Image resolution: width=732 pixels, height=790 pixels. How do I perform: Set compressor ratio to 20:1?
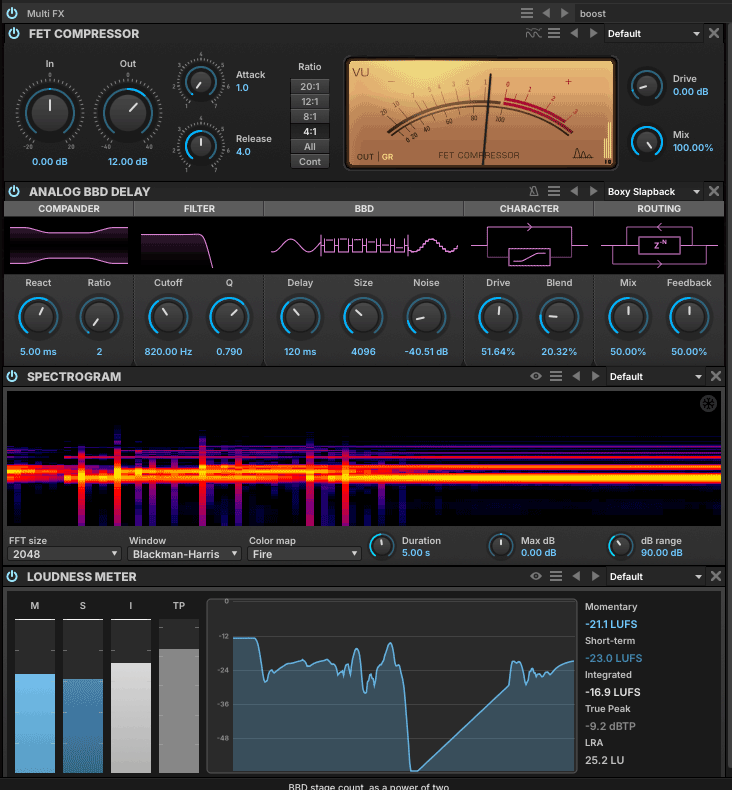pos(310,87)
